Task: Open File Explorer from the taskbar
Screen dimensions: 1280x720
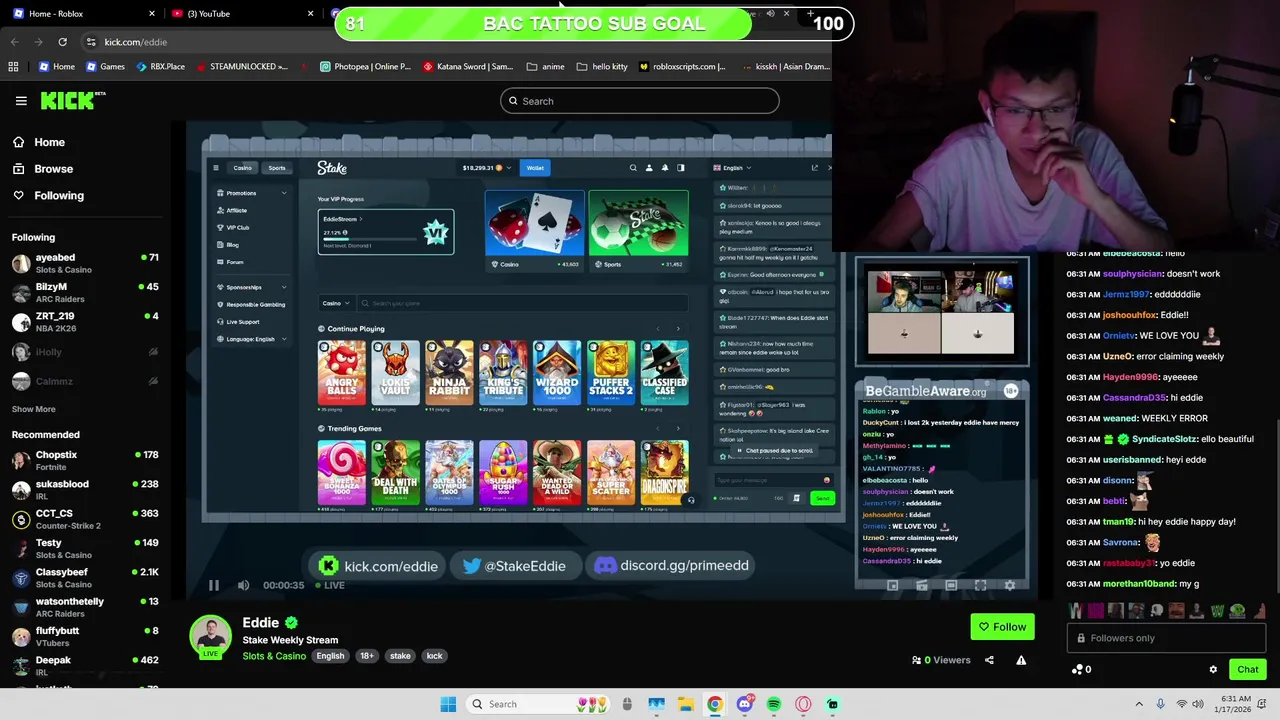Action: [x=686, y=704]
